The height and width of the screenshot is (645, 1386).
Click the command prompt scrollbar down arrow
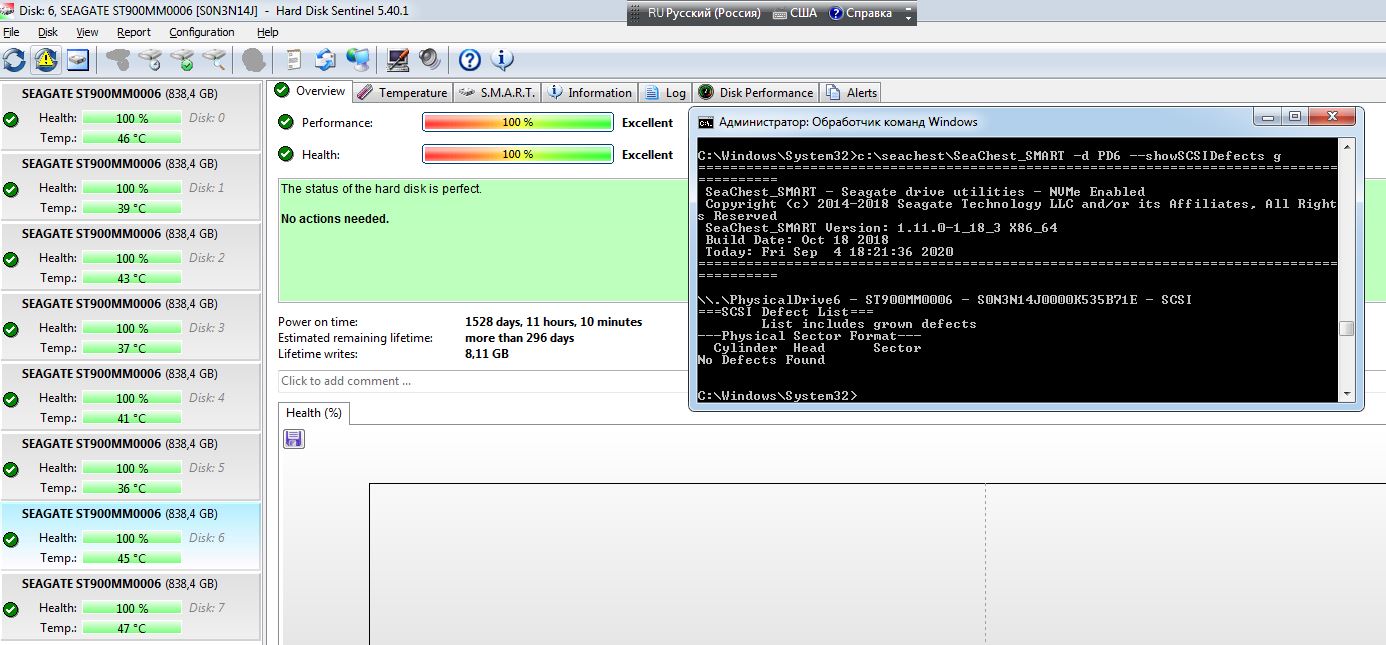1347,395
